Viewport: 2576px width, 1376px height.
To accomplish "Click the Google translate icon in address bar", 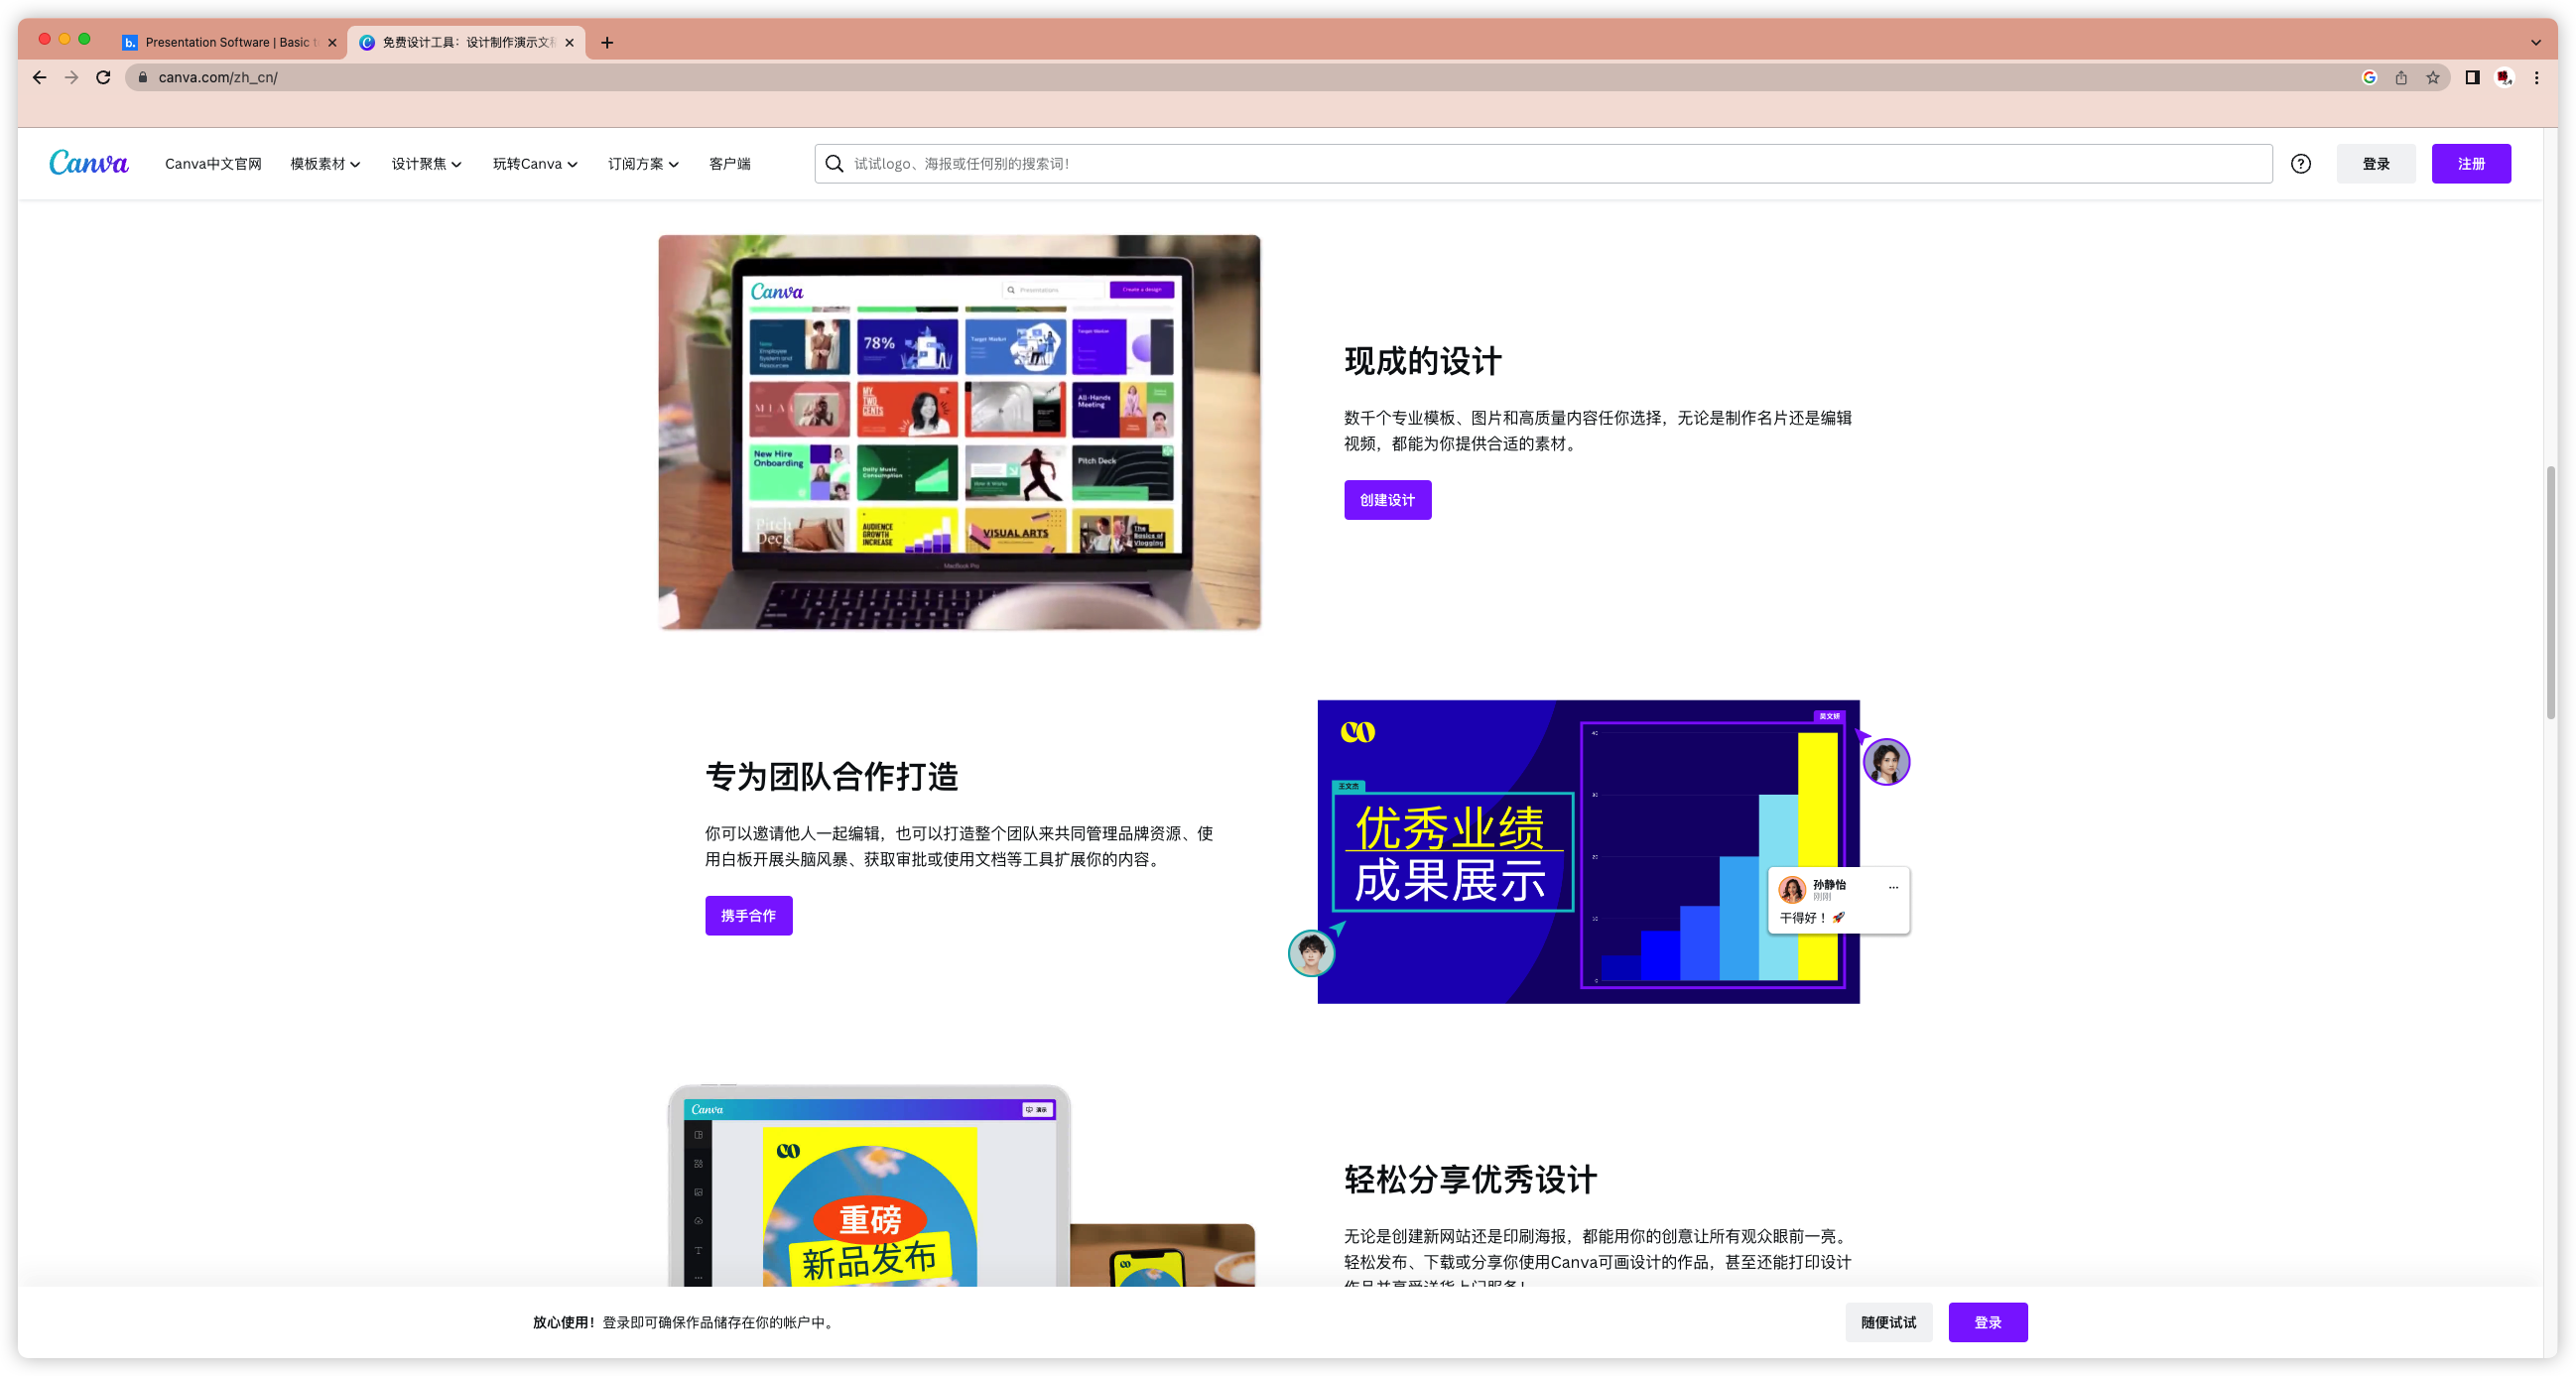I will (2369, 77).
